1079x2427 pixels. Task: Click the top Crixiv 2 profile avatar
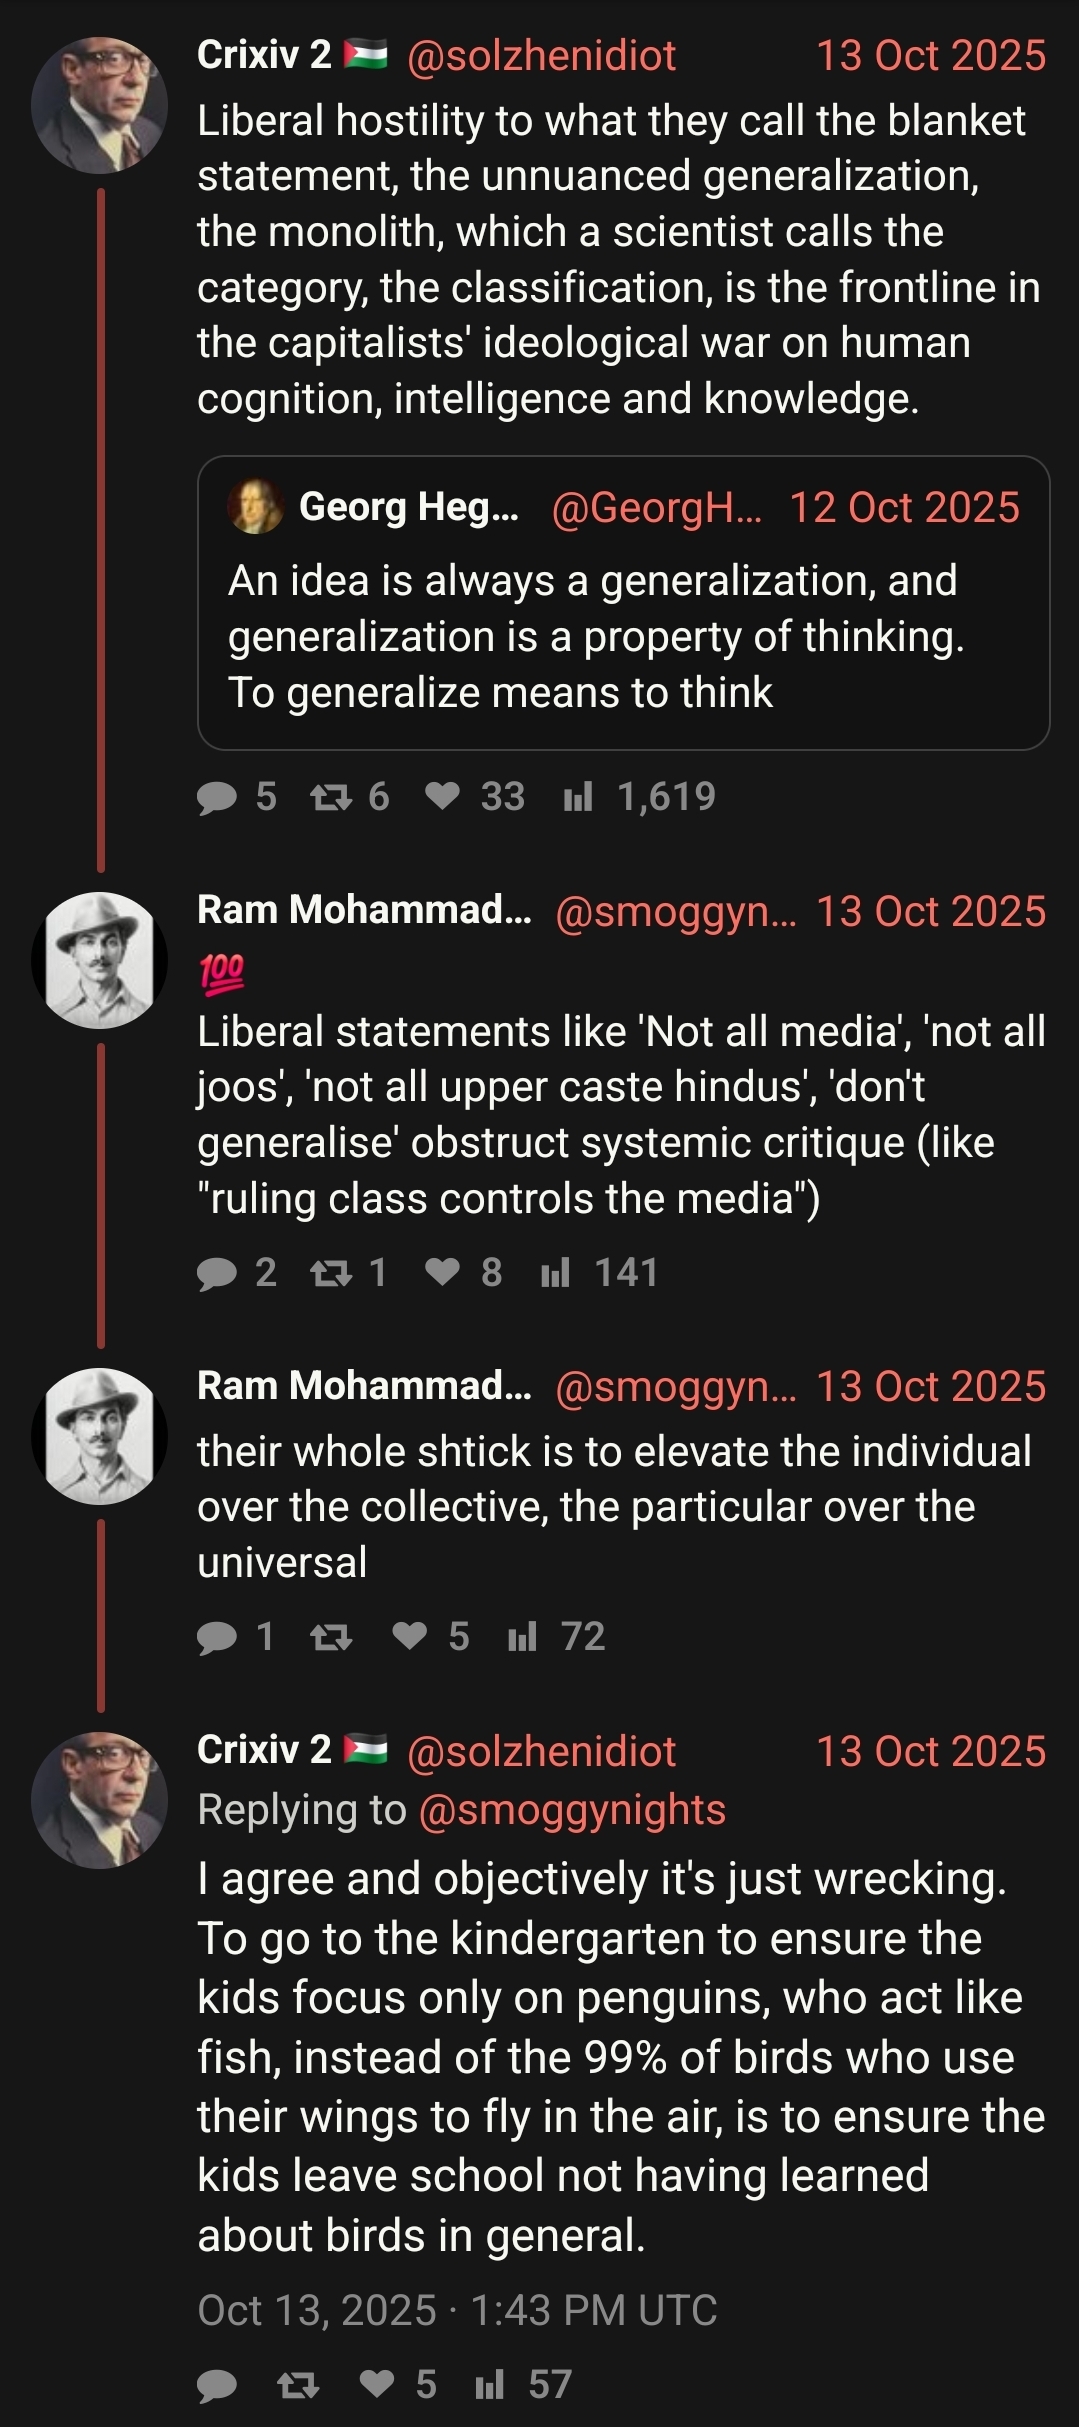(x=99, y=105)
